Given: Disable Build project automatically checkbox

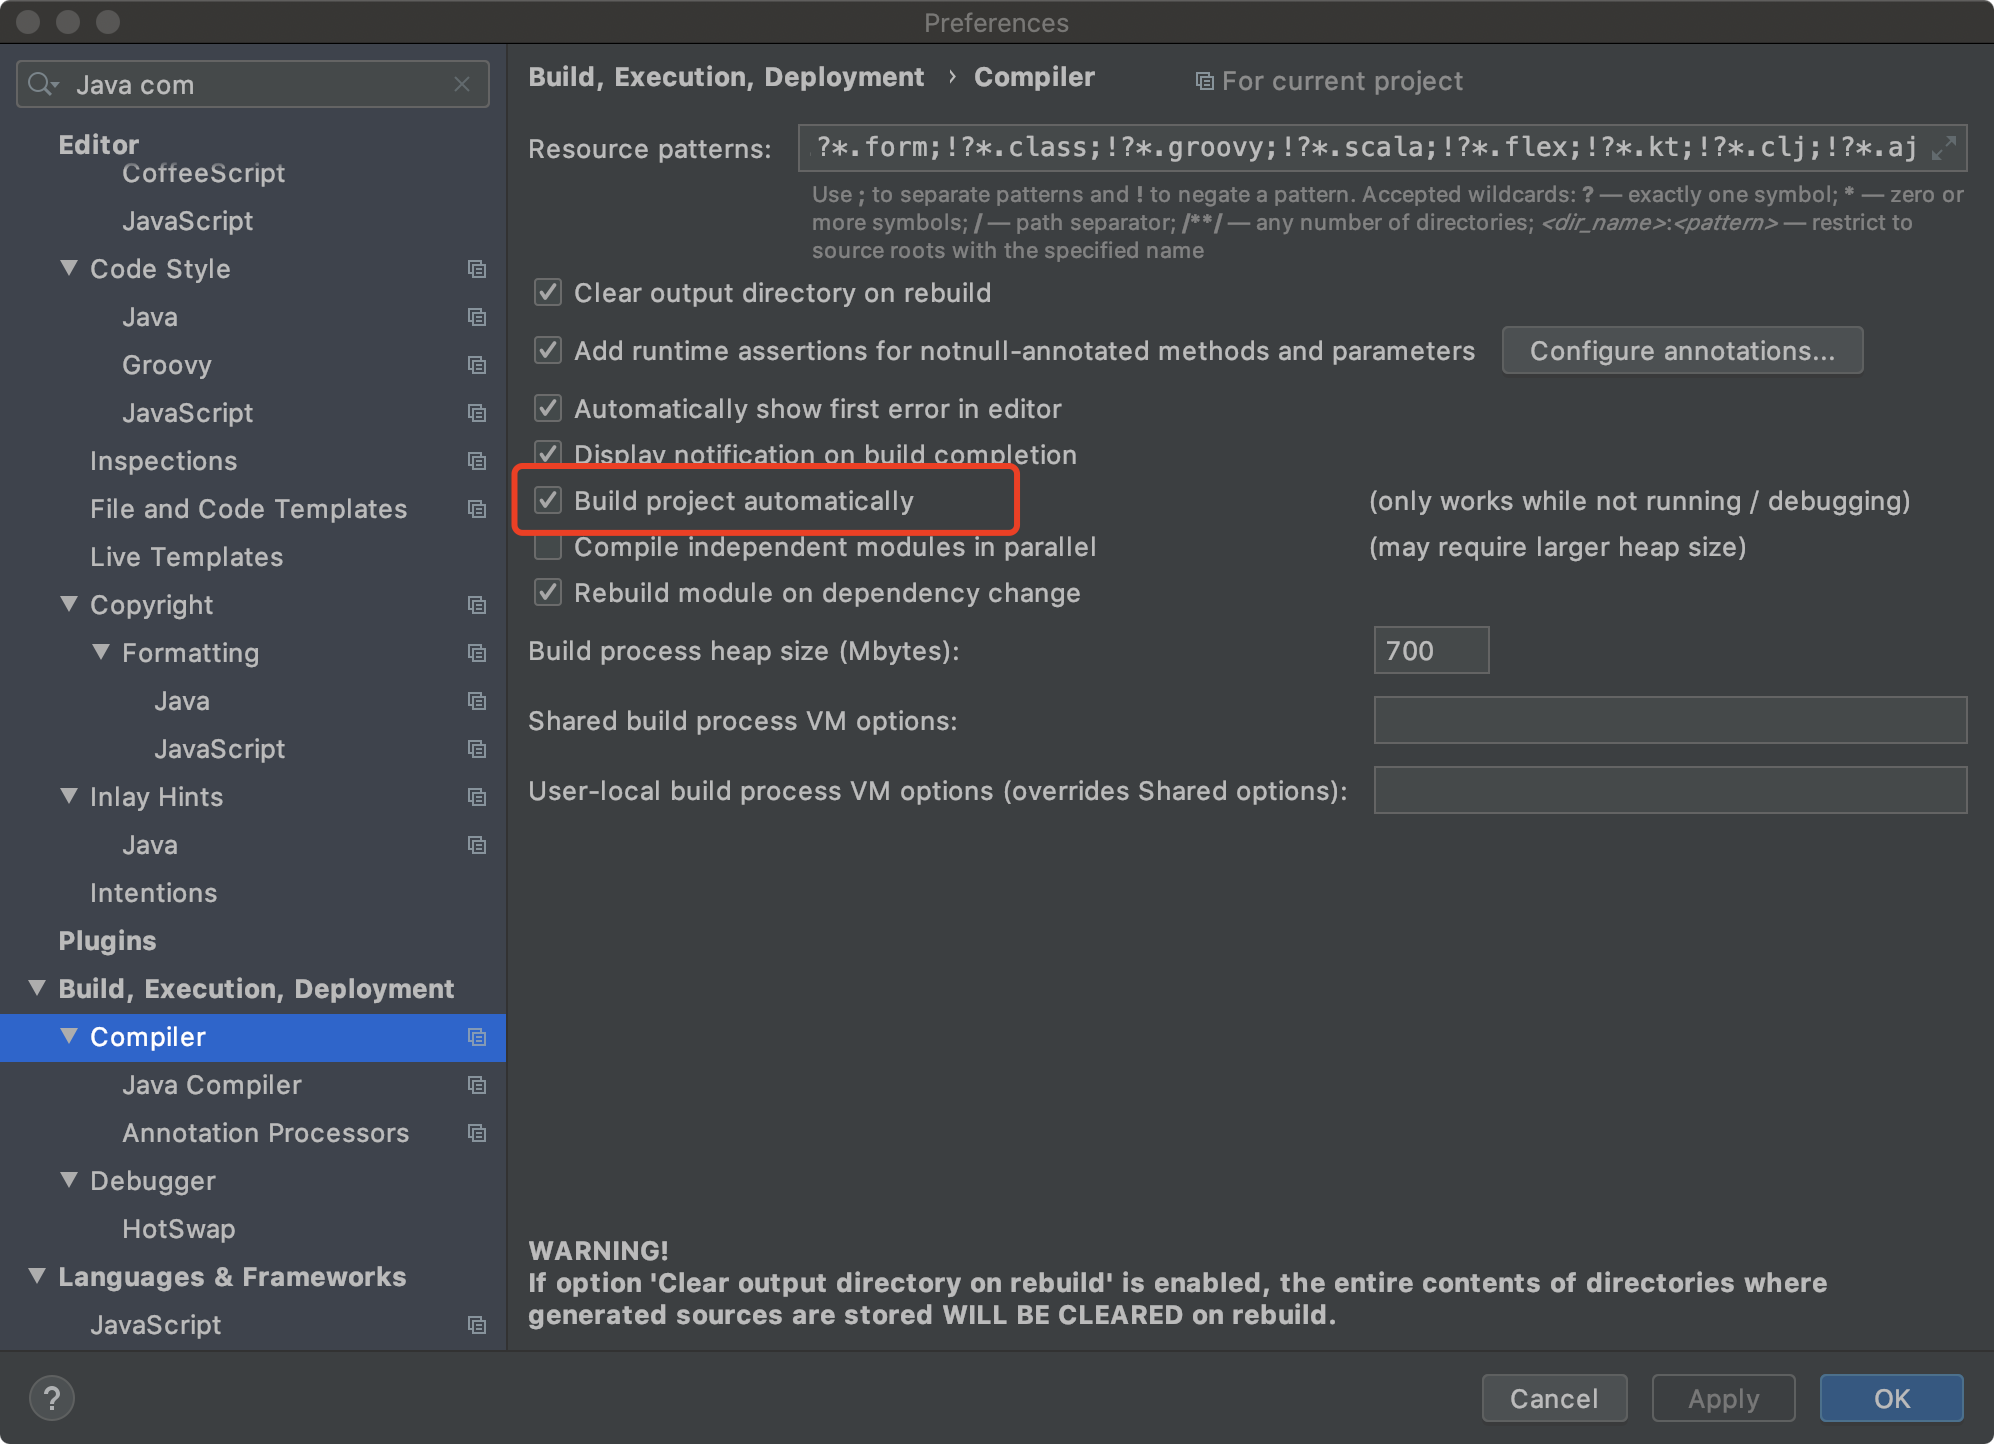Looking at the screenshot, I should click(x=548, y=500).
